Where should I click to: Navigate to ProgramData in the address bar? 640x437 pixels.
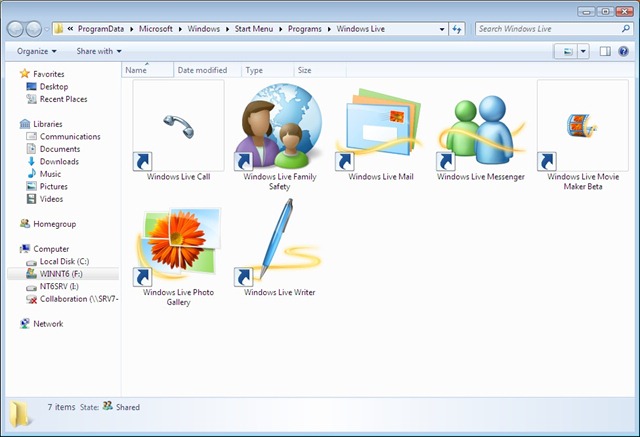pos(101,29)
